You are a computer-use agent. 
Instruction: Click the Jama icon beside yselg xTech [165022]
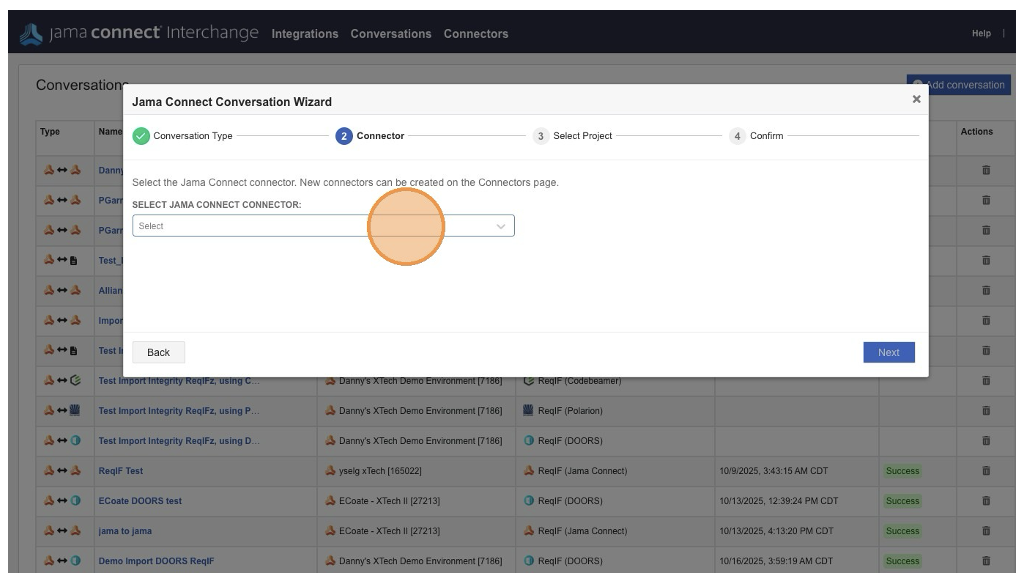click(330, 471)
